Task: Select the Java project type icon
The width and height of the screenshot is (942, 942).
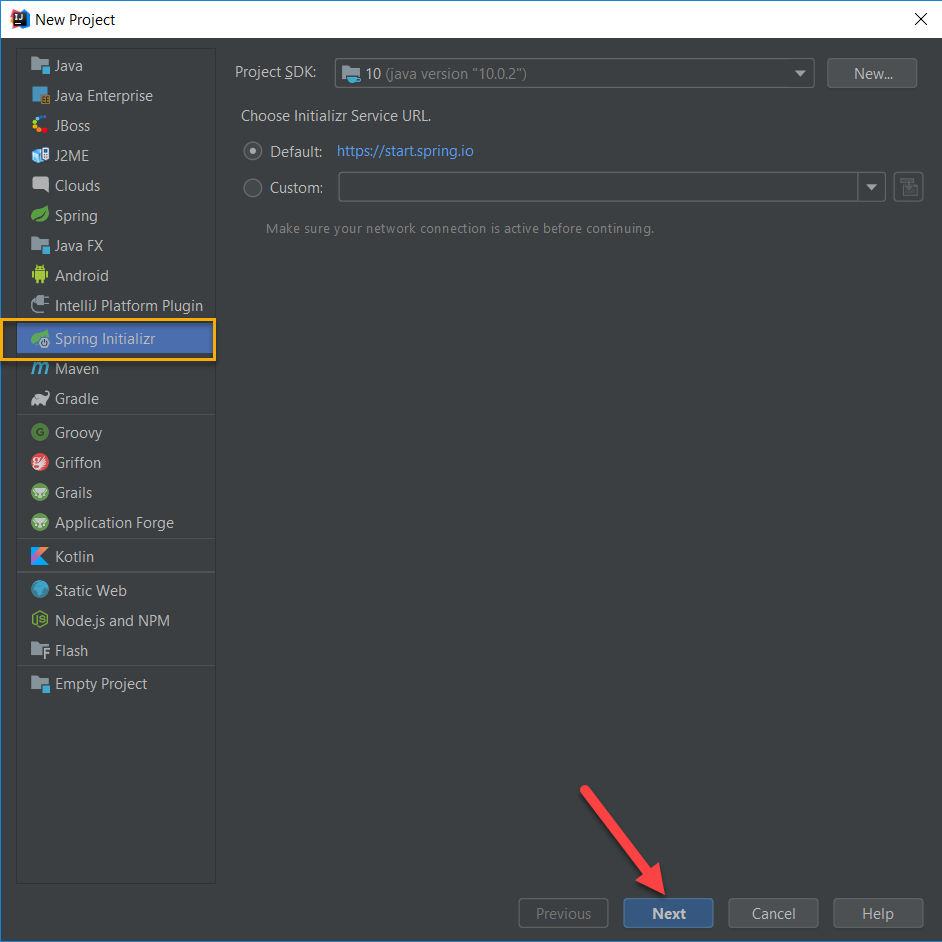Action: click(x=40, y=65)
